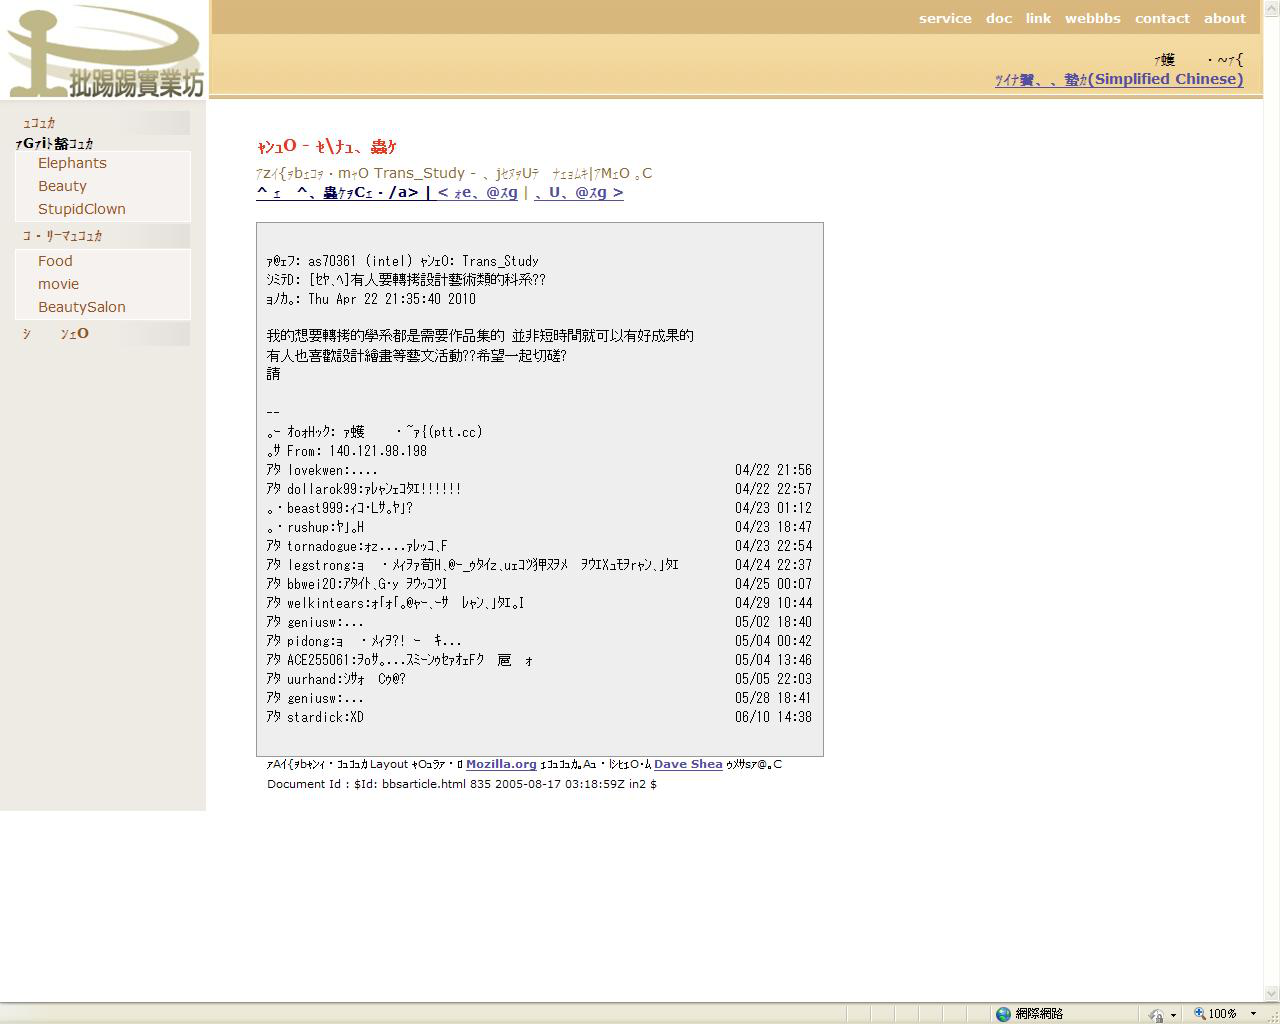The height and width of the screenshot is (1024, 1280).
Task: Open the Elephants board link
Action: 72,163
